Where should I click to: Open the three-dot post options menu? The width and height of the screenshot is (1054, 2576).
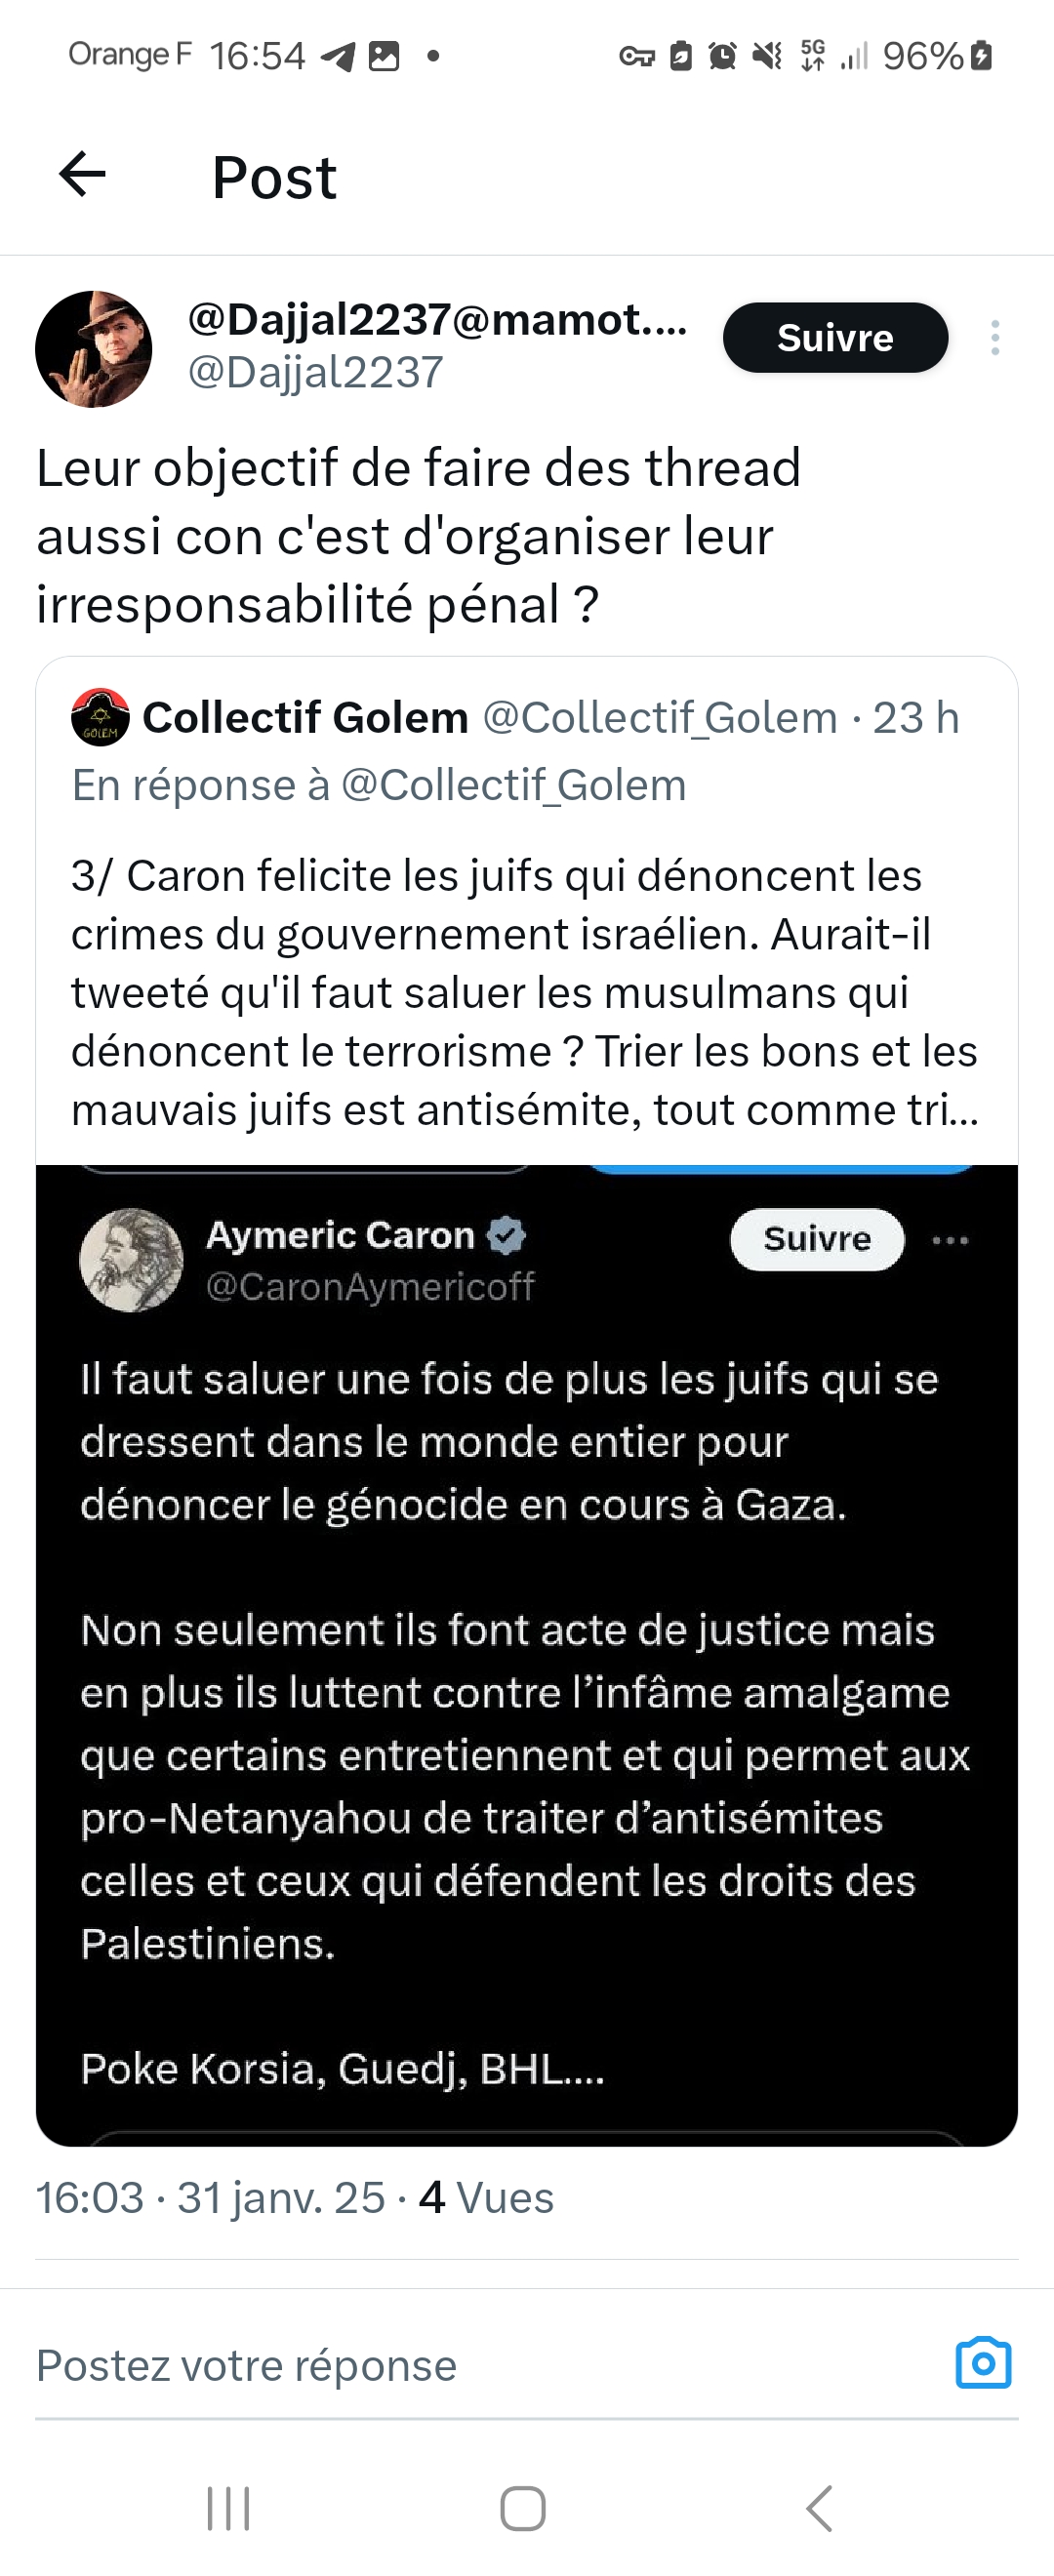coord(994,338)
